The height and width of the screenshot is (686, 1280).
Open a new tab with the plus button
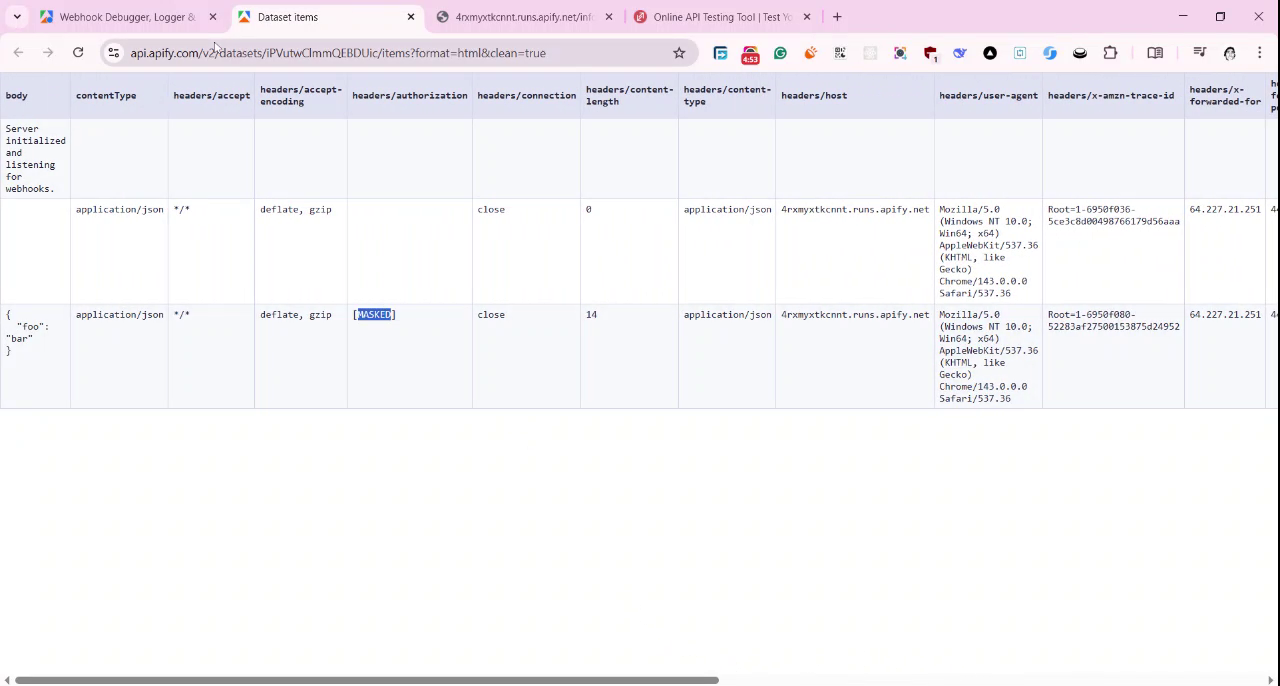[x=837, y=17]
